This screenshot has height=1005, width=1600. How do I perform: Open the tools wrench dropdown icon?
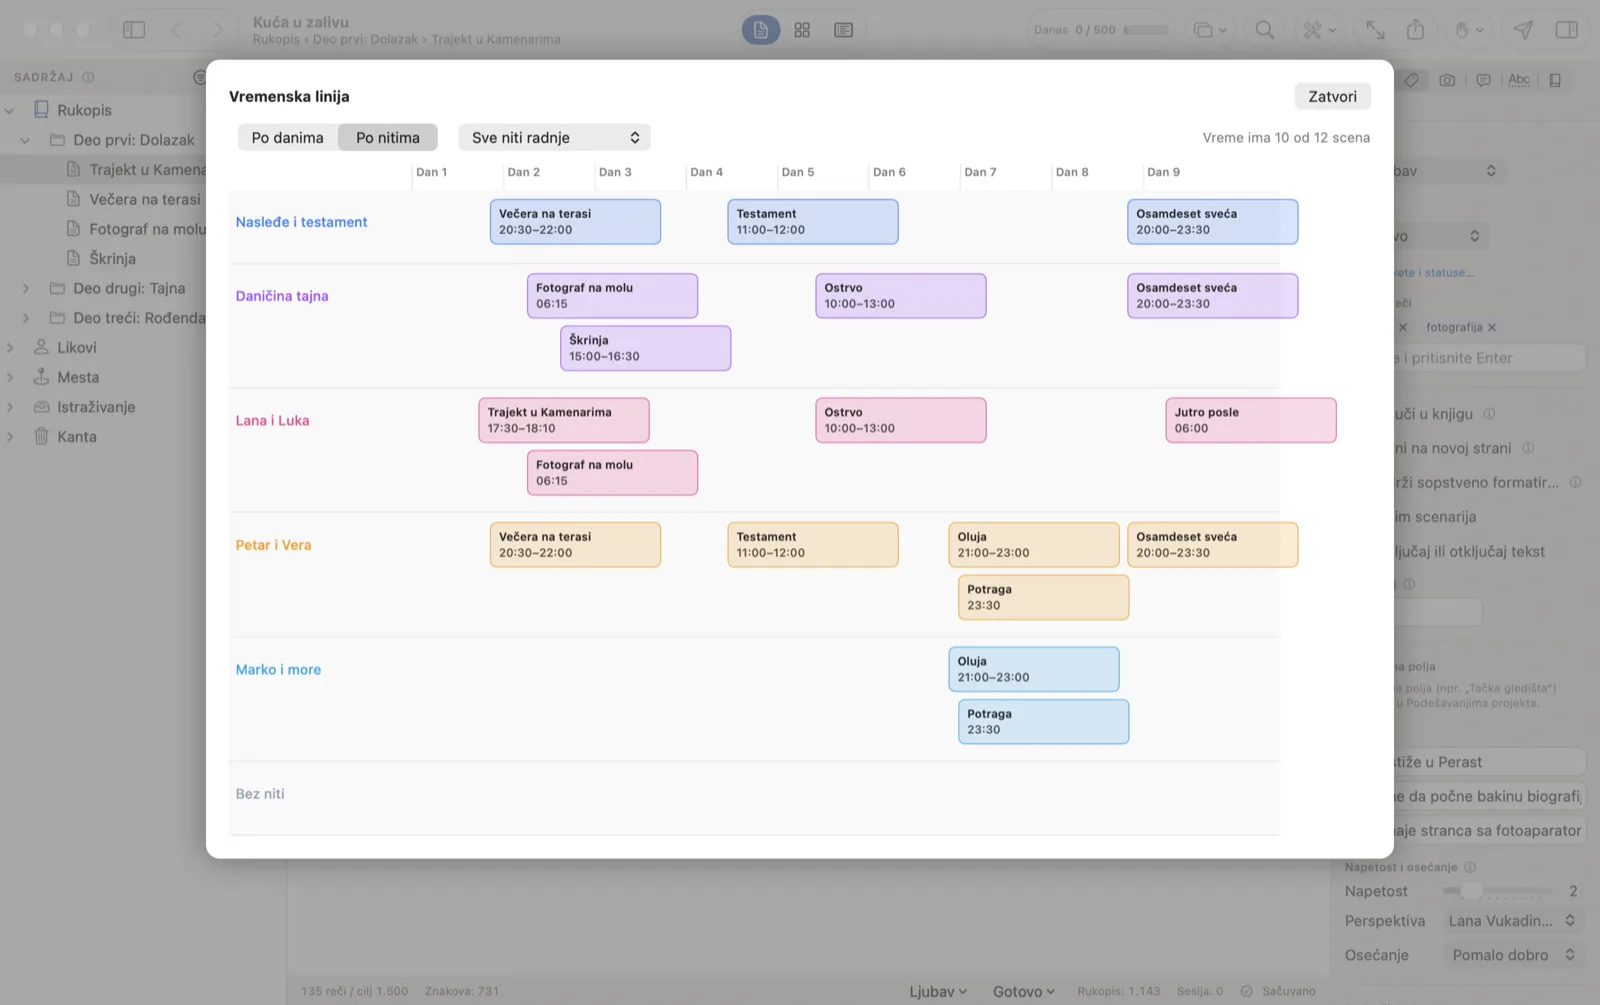(1319, 30)
